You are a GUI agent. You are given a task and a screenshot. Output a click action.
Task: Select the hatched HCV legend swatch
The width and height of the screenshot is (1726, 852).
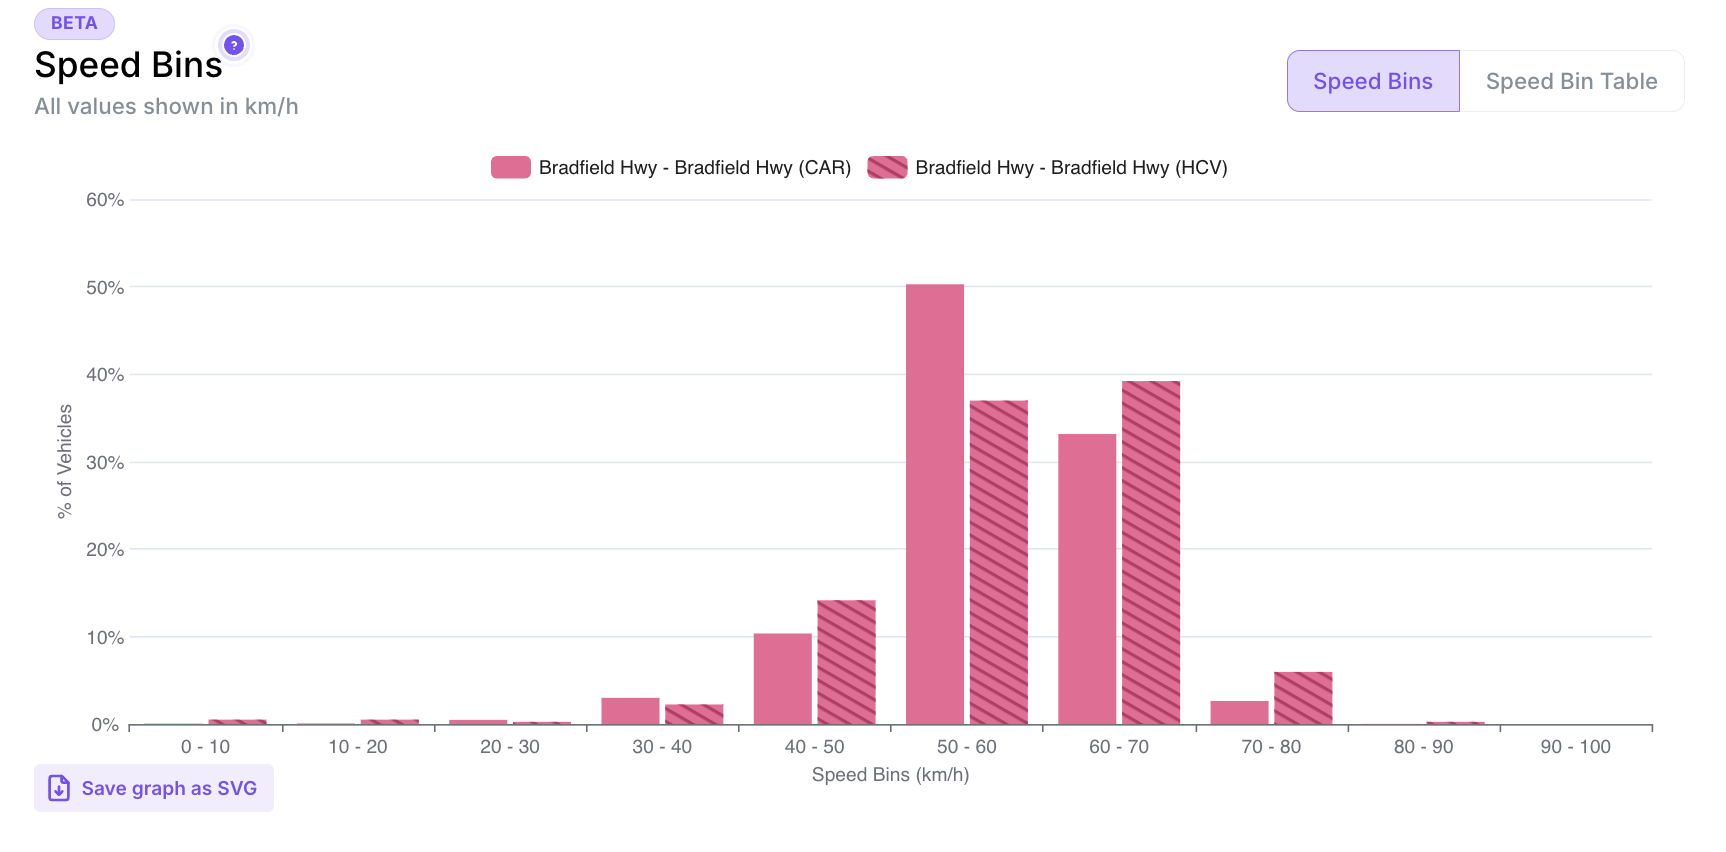888,167
